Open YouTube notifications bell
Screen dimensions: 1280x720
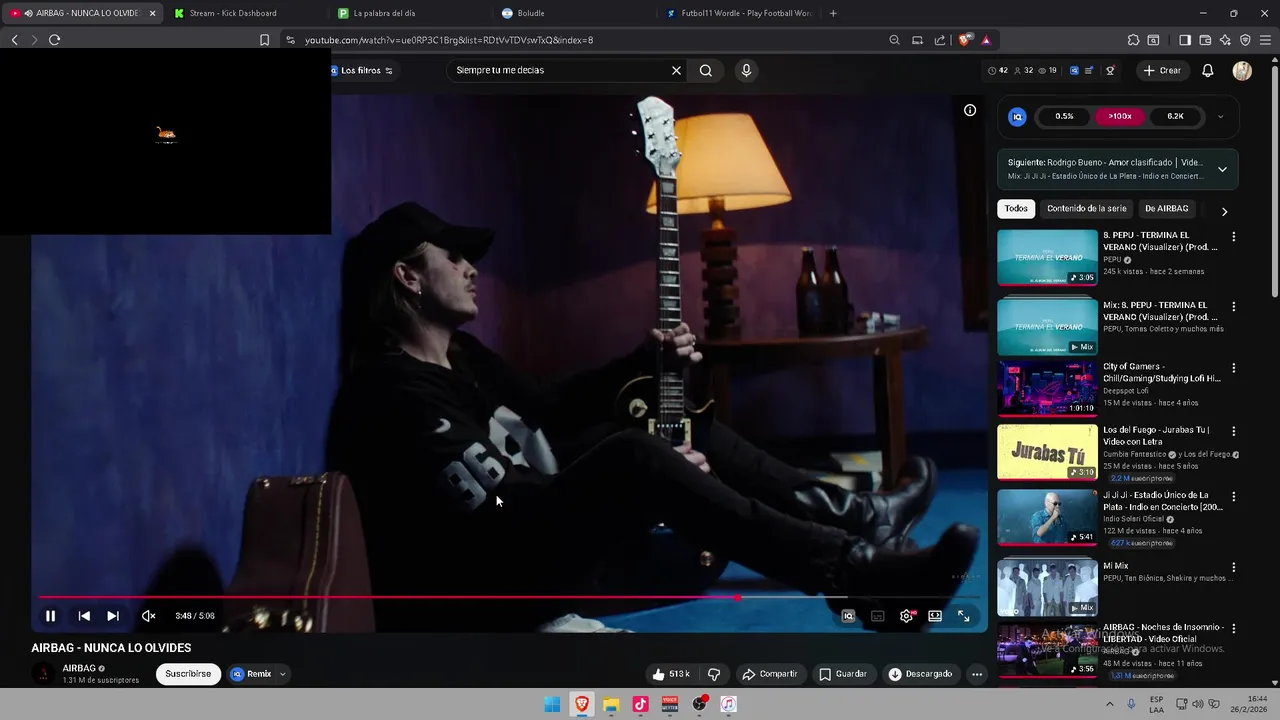(x=1208, y=70)
